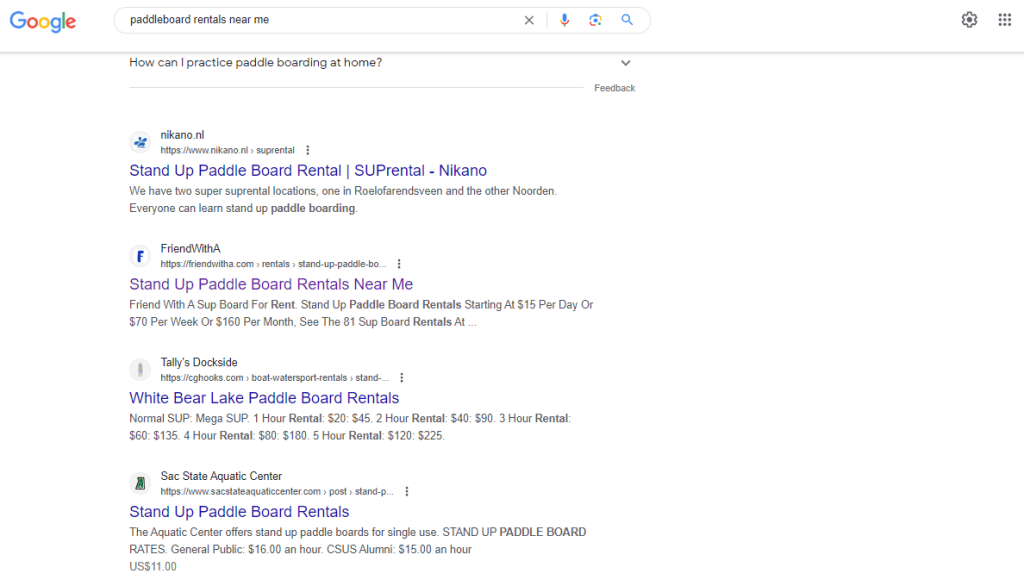This screenshot has width=1024, height=586.
Task: Click the Feedback link
Action: coord(615,88)
